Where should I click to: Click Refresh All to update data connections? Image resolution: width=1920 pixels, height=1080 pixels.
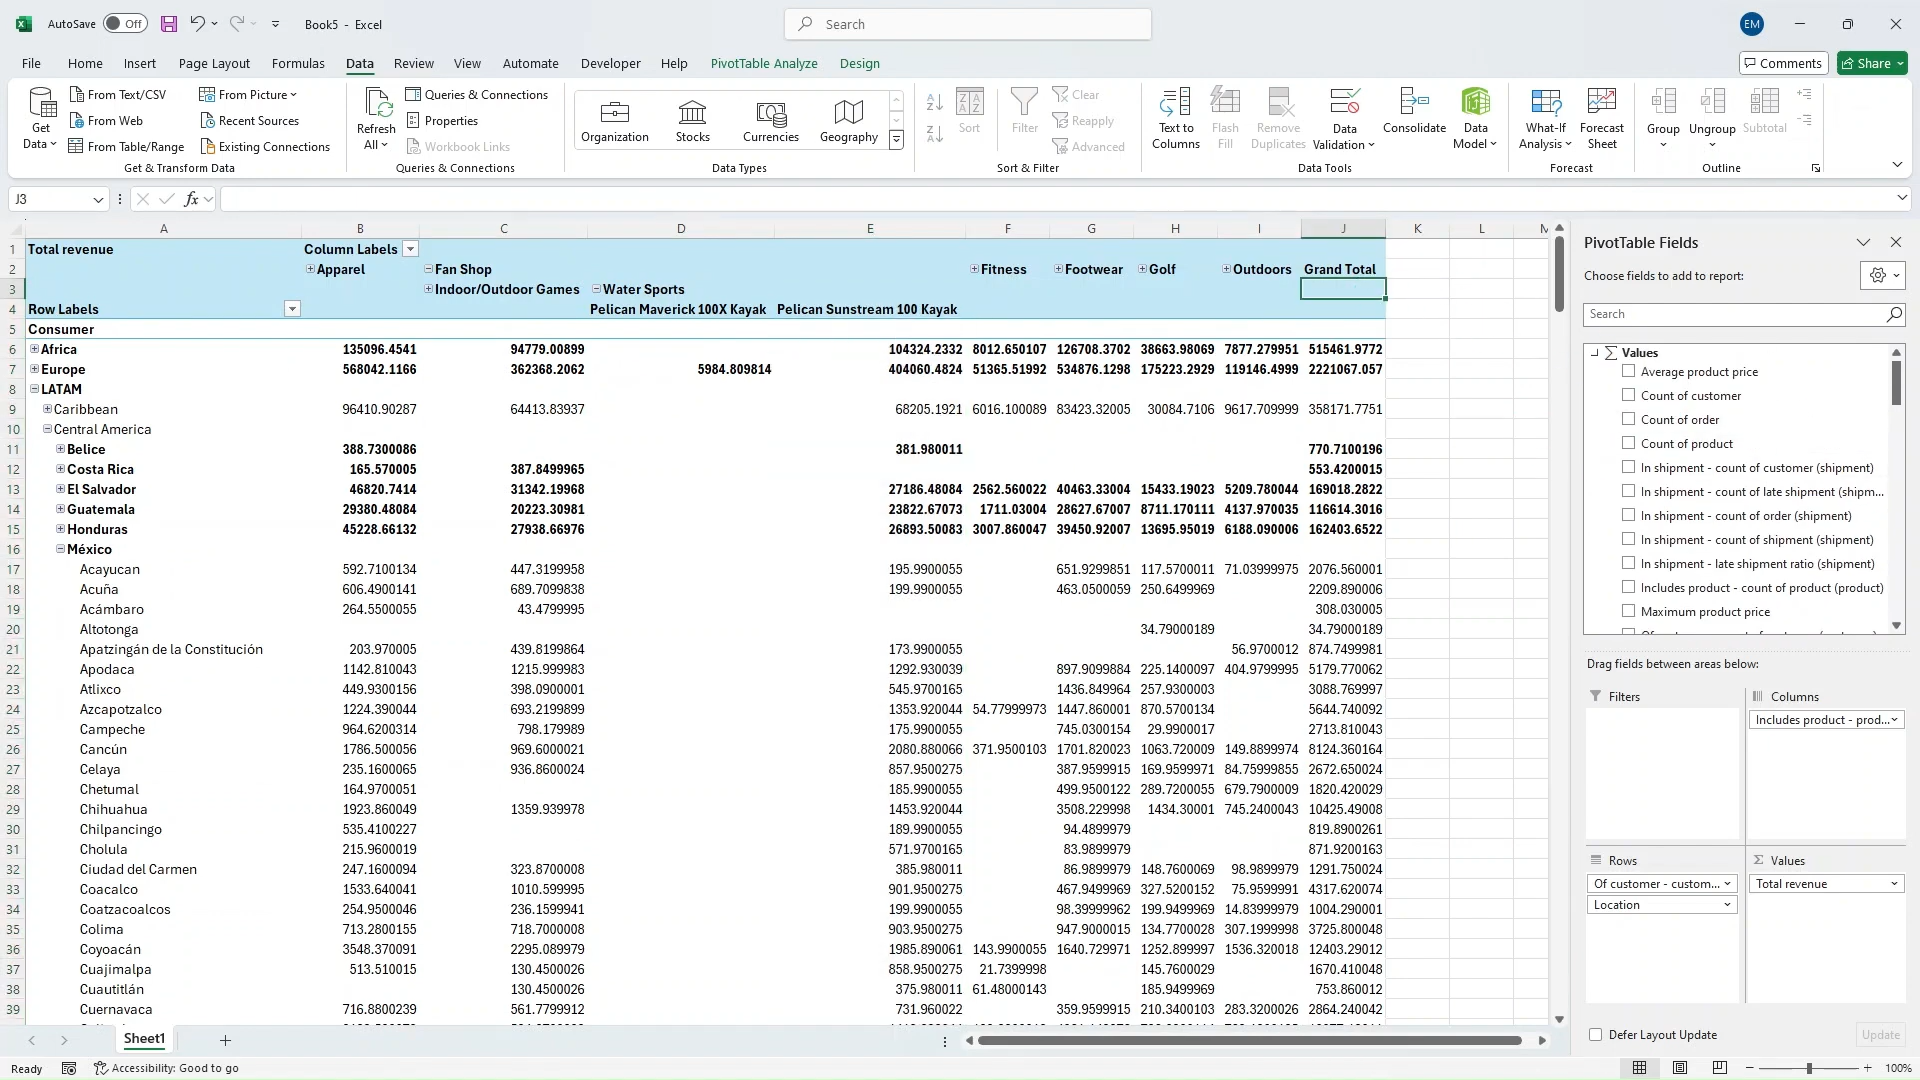pos(376,117)
